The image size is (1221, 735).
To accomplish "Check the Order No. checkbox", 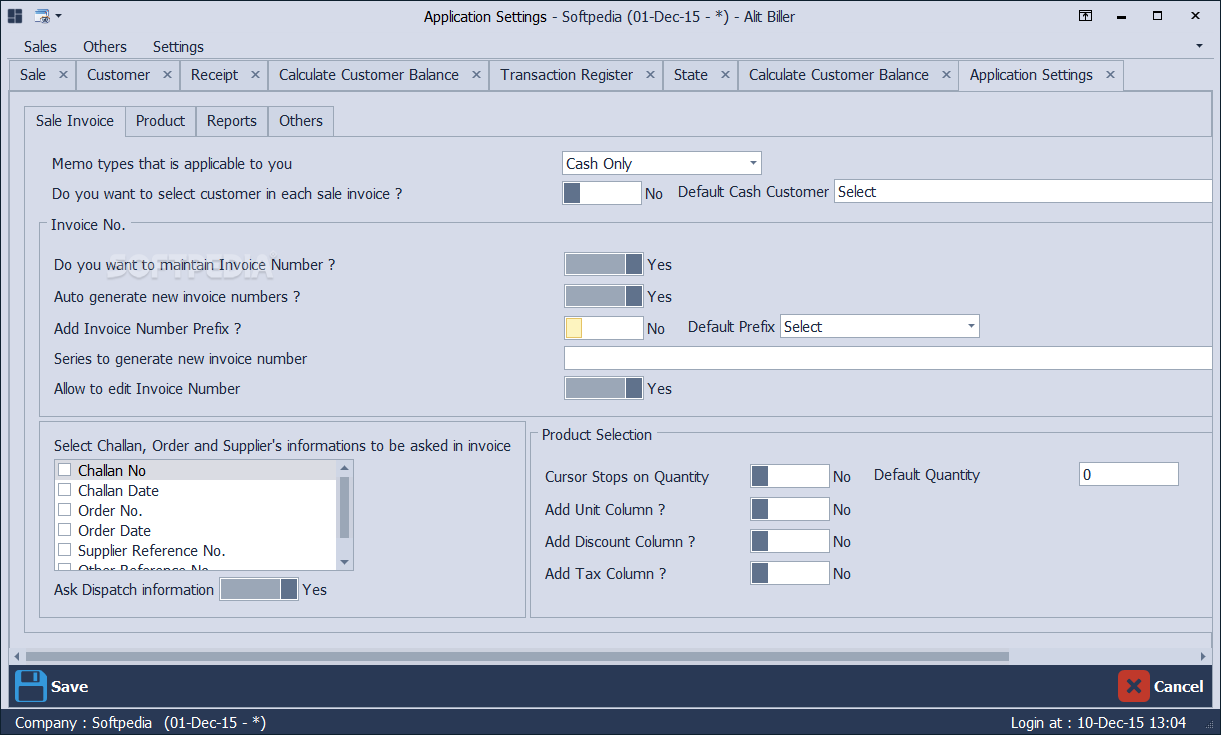I will click(x=65, y=510).
